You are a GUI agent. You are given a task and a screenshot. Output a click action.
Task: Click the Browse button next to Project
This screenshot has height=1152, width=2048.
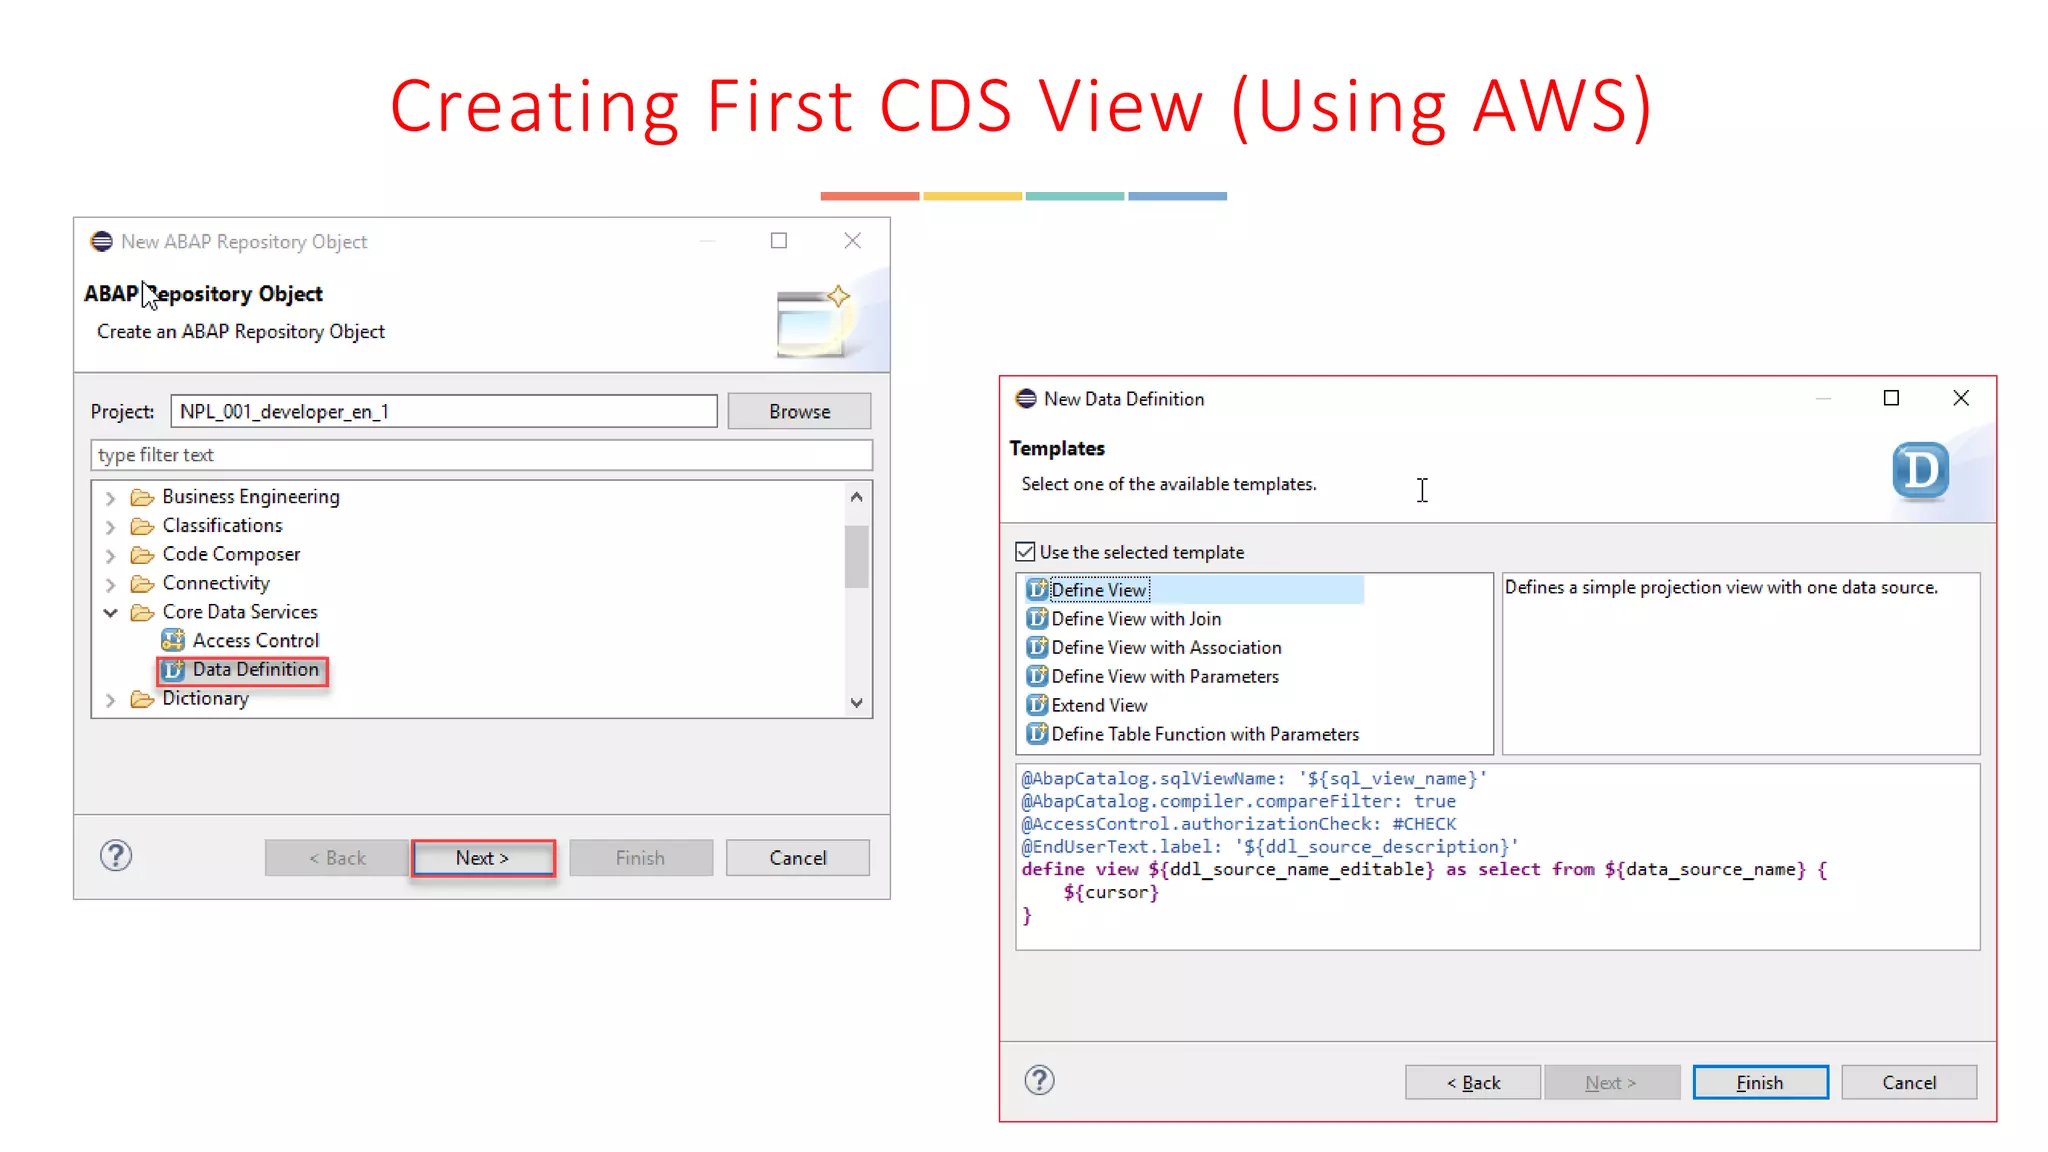[798, 412]
